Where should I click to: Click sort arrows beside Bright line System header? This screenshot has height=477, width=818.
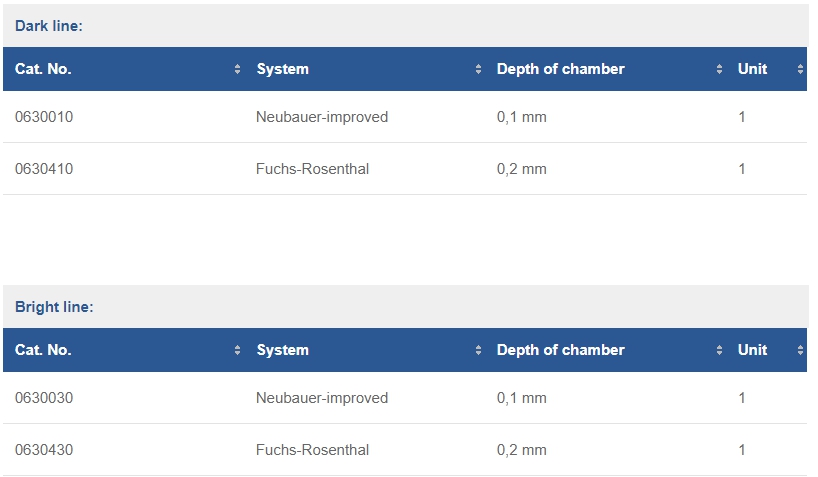(478, 350)
